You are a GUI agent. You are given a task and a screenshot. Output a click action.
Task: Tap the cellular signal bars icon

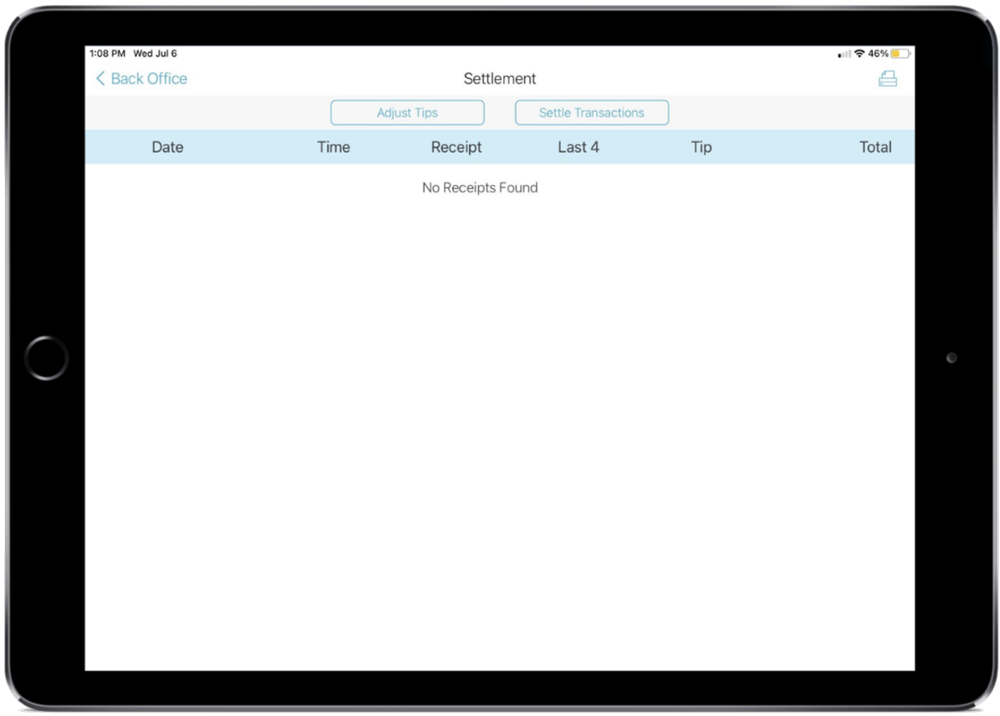coord(844,54)
